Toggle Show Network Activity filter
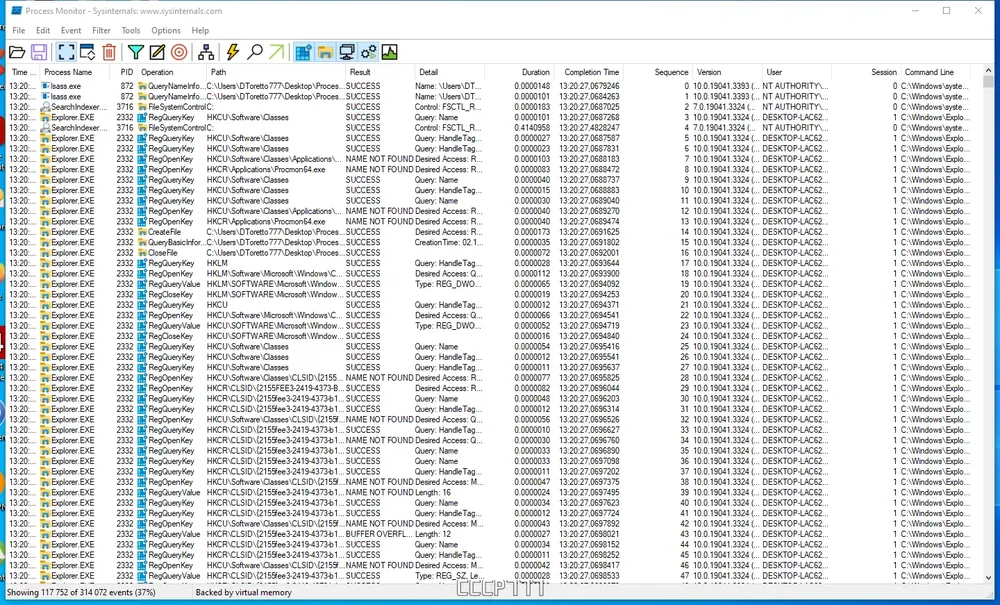The width and height of the screenshot is (1000, 605). 347,52
